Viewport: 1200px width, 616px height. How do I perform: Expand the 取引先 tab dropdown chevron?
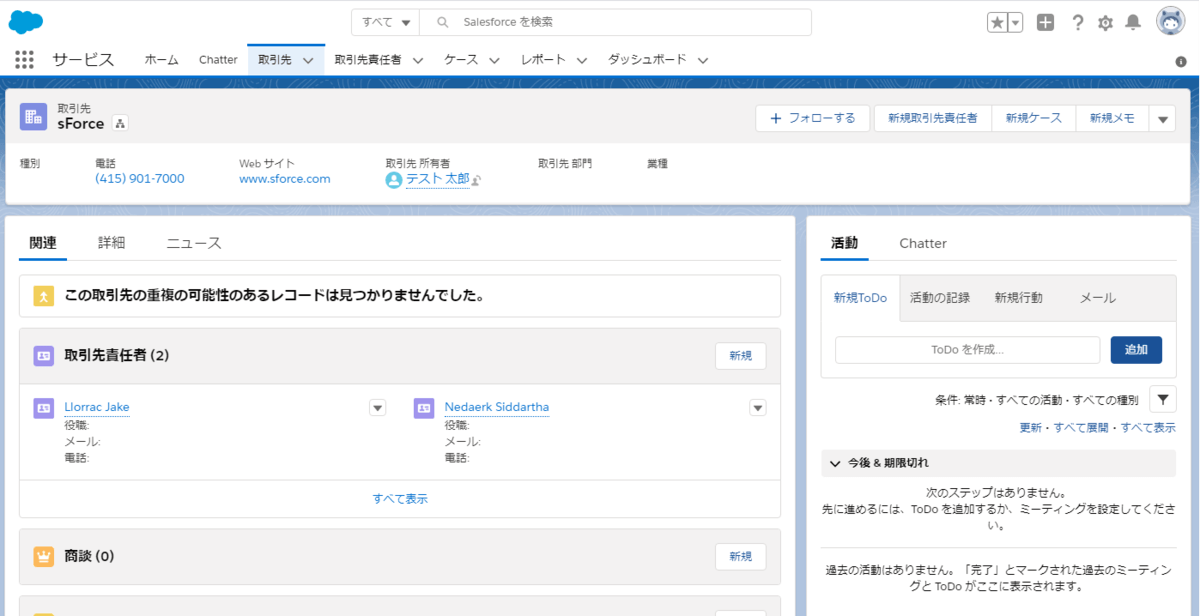coord(308,60)
